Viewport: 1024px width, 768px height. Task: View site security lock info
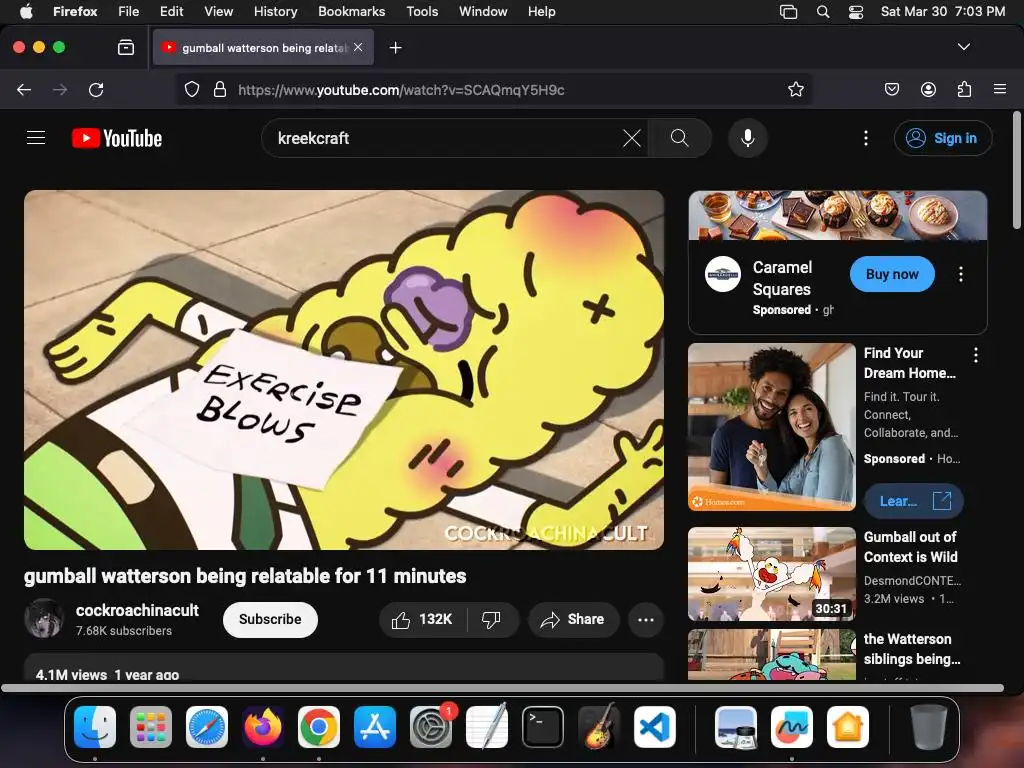tap(220, 89)
